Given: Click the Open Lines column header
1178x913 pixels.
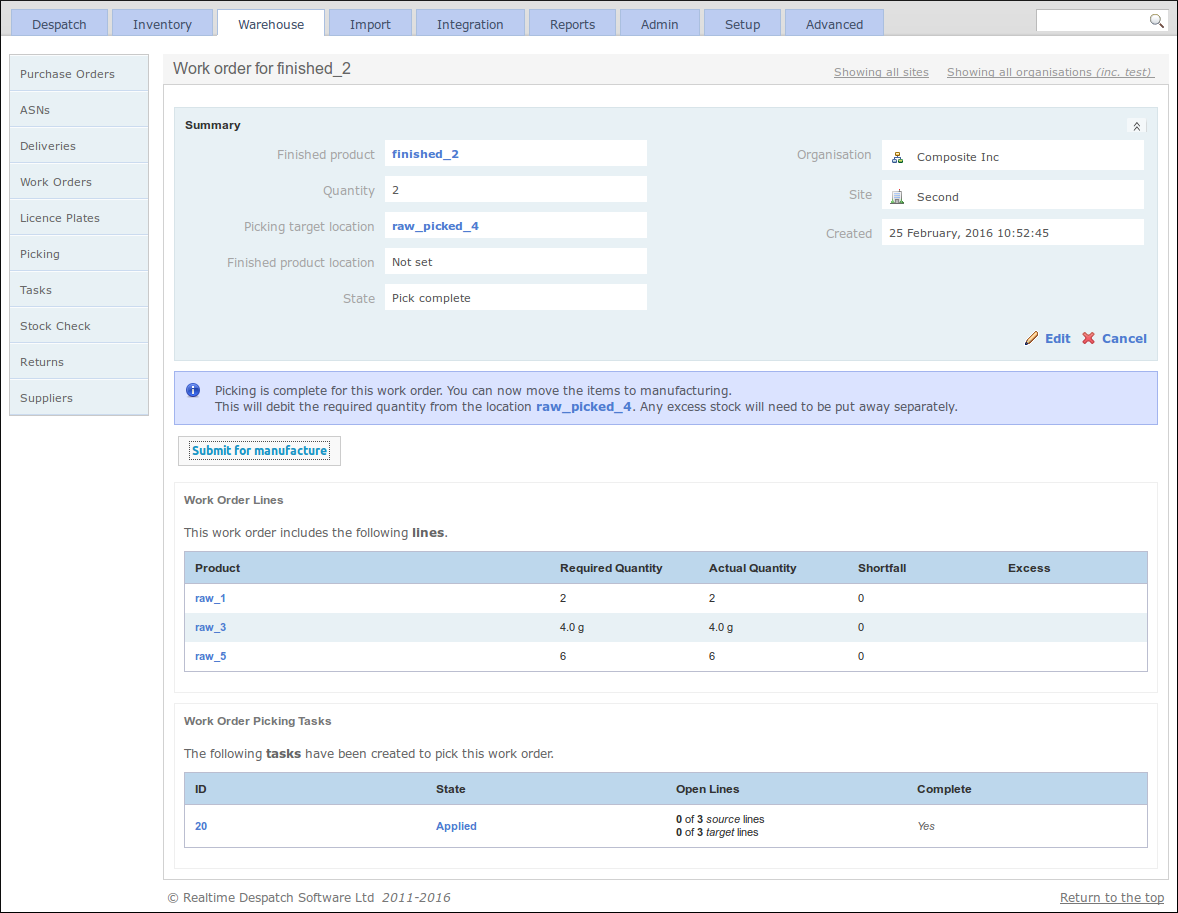Looking at the screenshot, I should click(x=707, y=789).
